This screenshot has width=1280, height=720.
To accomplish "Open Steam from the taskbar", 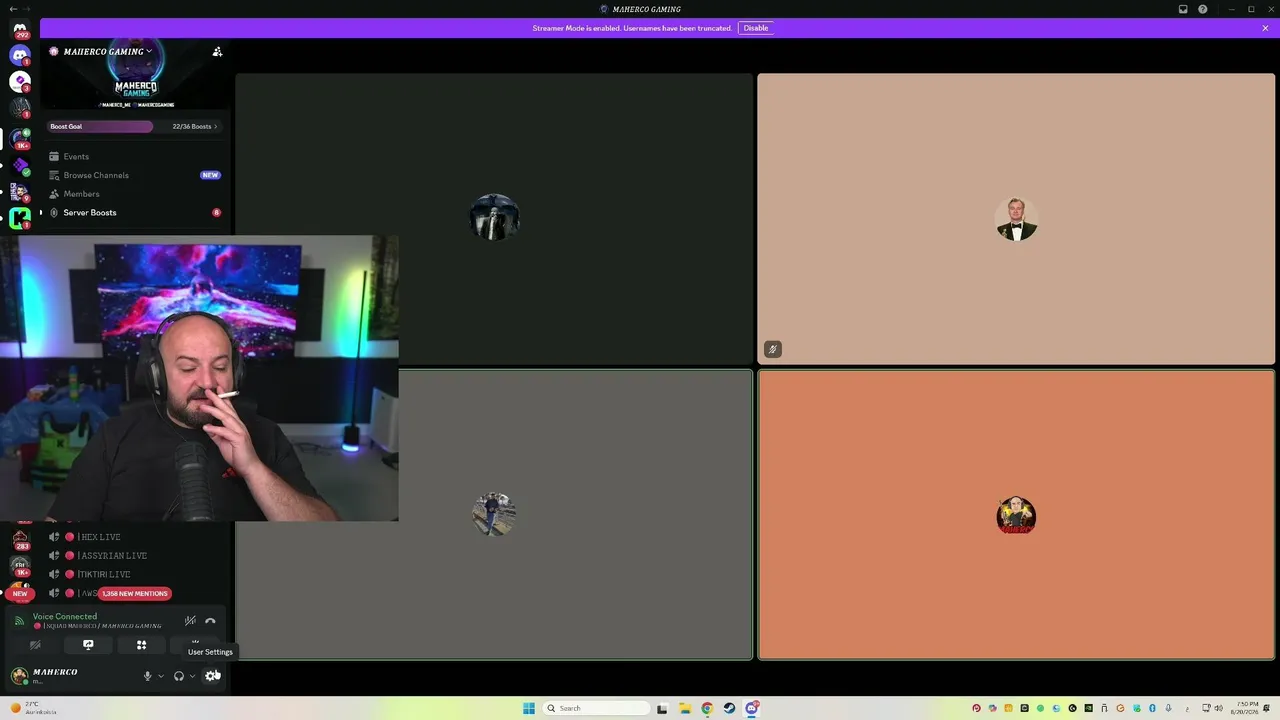I will tap(730, 708).
